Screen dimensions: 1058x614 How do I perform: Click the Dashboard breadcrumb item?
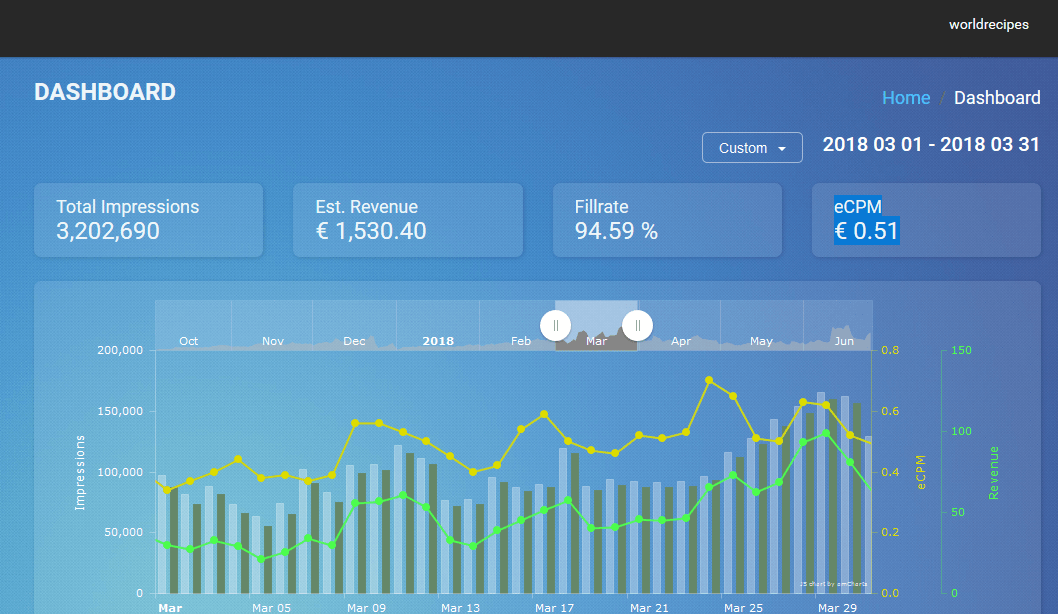996,97
